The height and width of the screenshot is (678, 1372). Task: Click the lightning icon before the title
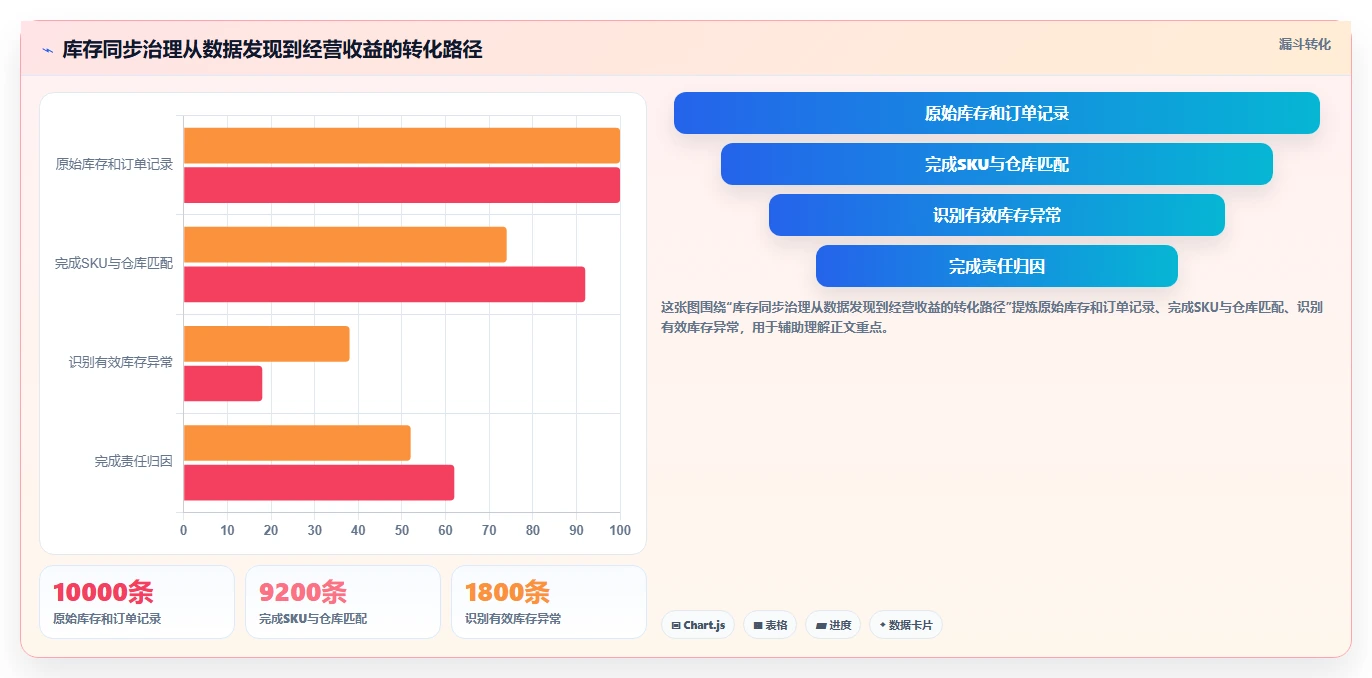(47, 49)
